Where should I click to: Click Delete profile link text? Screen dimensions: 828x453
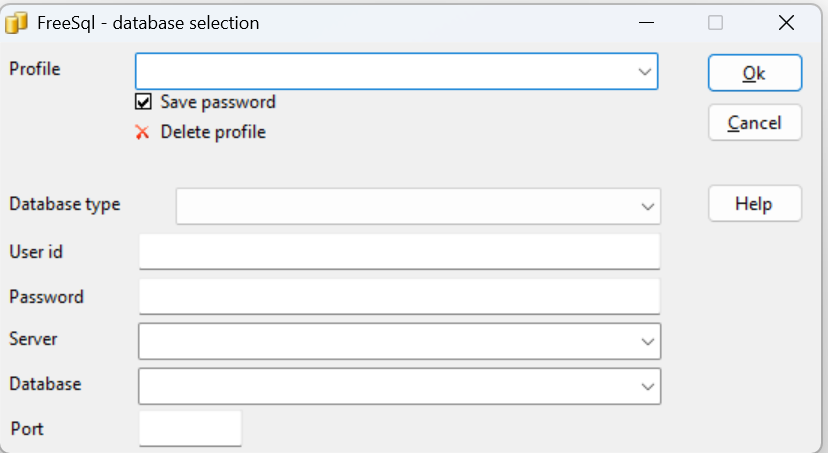(x=213, y=132)
